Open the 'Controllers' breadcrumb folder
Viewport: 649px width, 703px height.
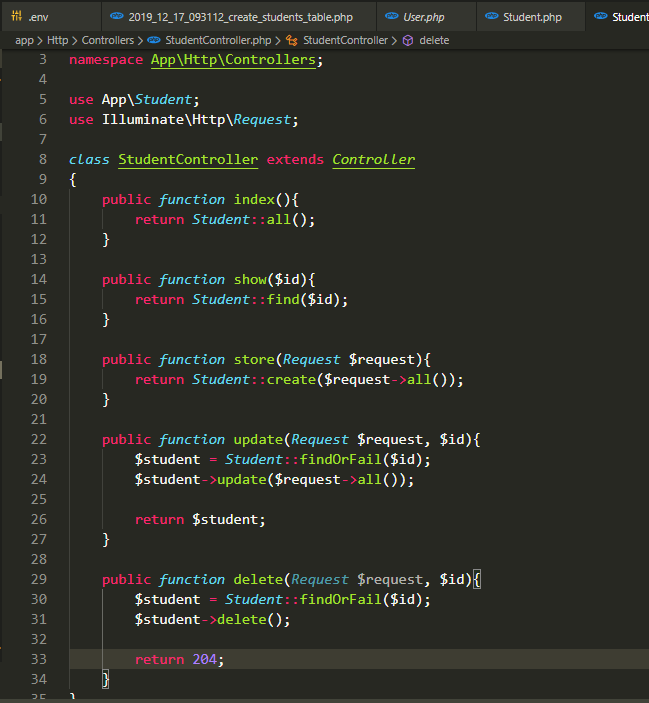pyautogui.click(x=108, y=40)
